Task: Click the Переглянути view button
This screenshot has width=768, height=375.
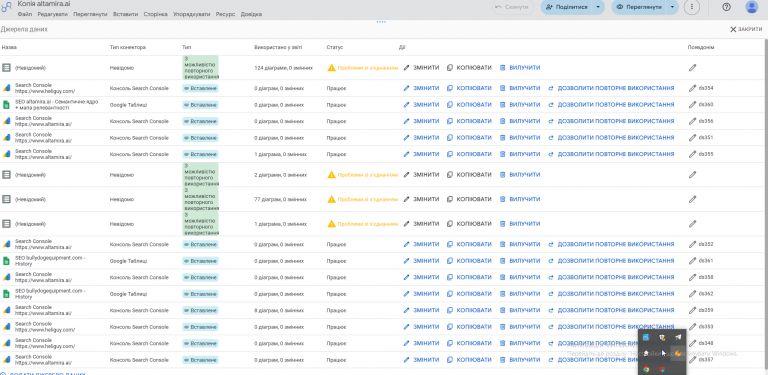Action: point(640,7)
